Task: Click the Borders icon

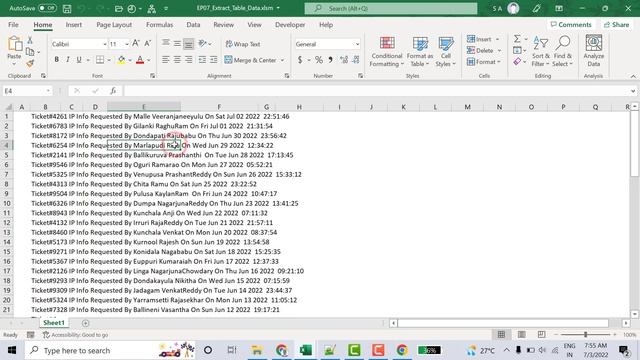Action: pyautogui.click(x=100, y=60)
